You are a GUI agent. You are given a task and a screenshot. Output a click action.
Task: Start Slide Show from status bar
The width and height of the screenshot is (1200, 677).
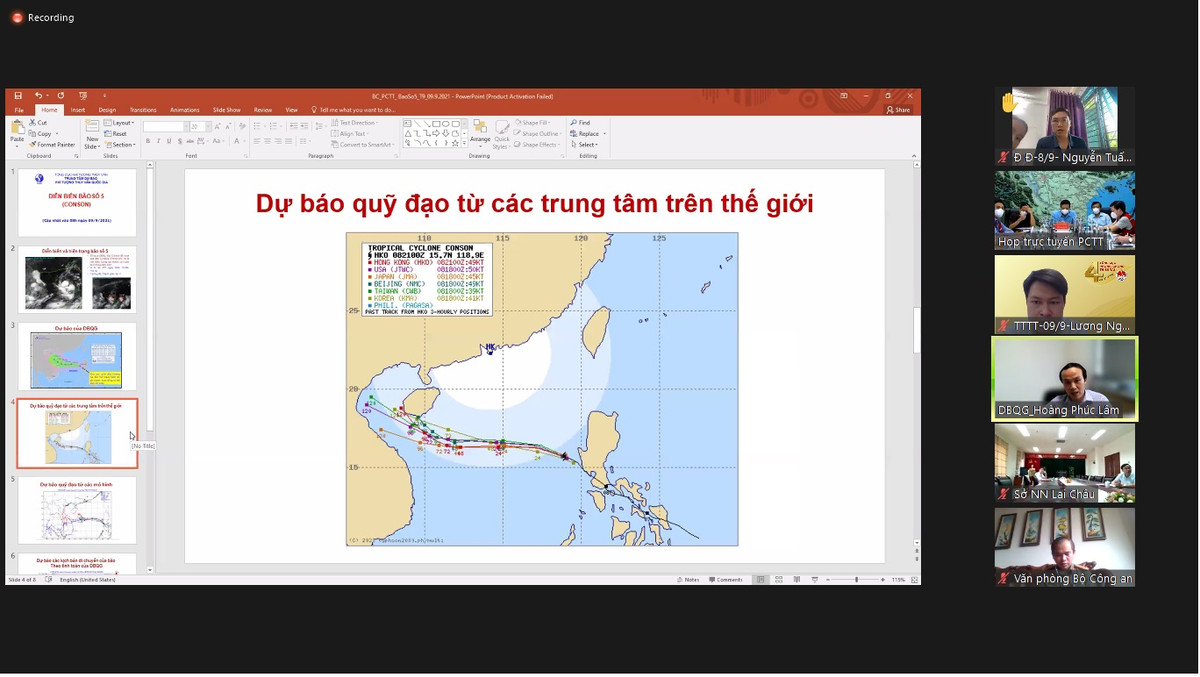coord(815,580)
